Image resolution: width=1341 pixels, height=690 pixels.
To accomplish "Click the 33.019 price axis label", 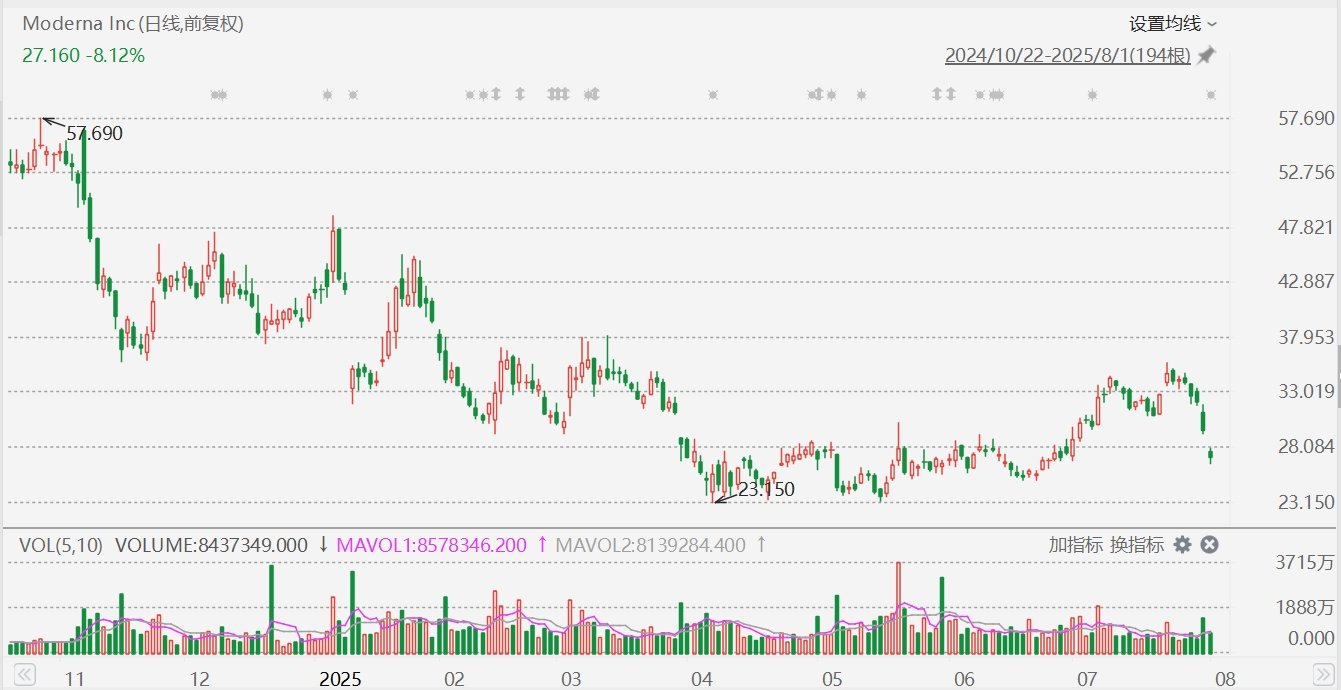I will pyautogui.click(x=1307, y=391).
